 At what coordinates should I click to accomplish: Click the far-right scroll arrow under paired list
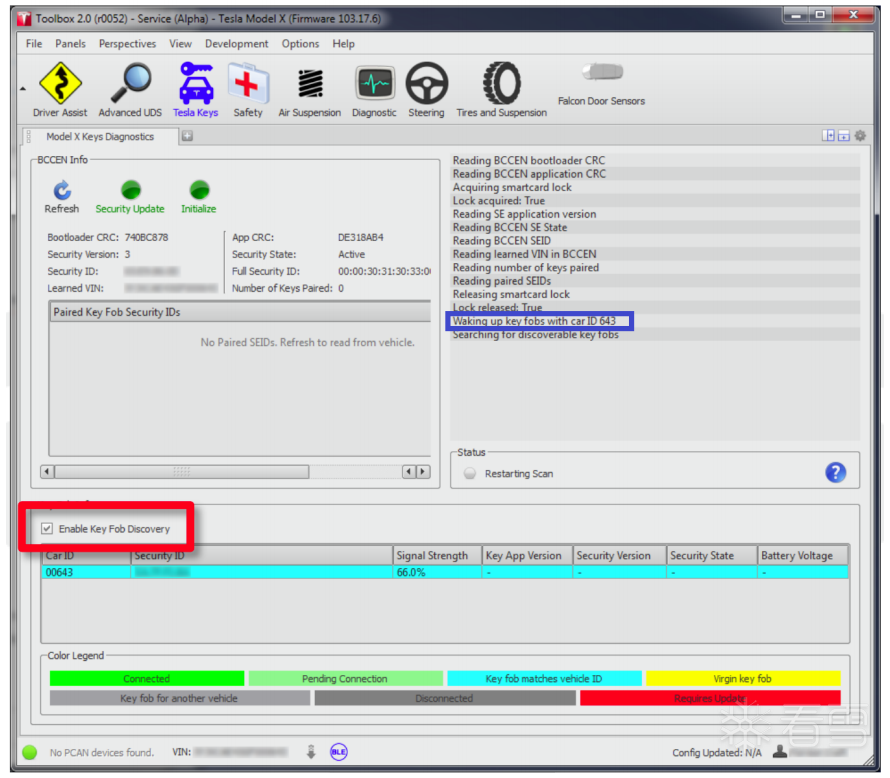pyautogui.click(x=423, y=472)
